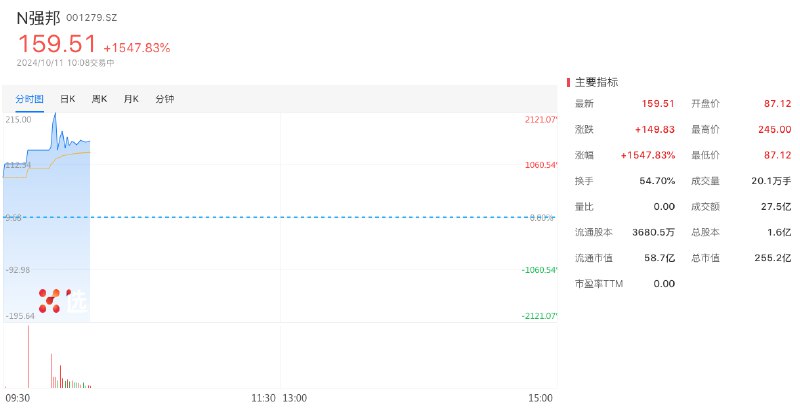Click the 总股本 value 1.6亿

coord(779,232)
